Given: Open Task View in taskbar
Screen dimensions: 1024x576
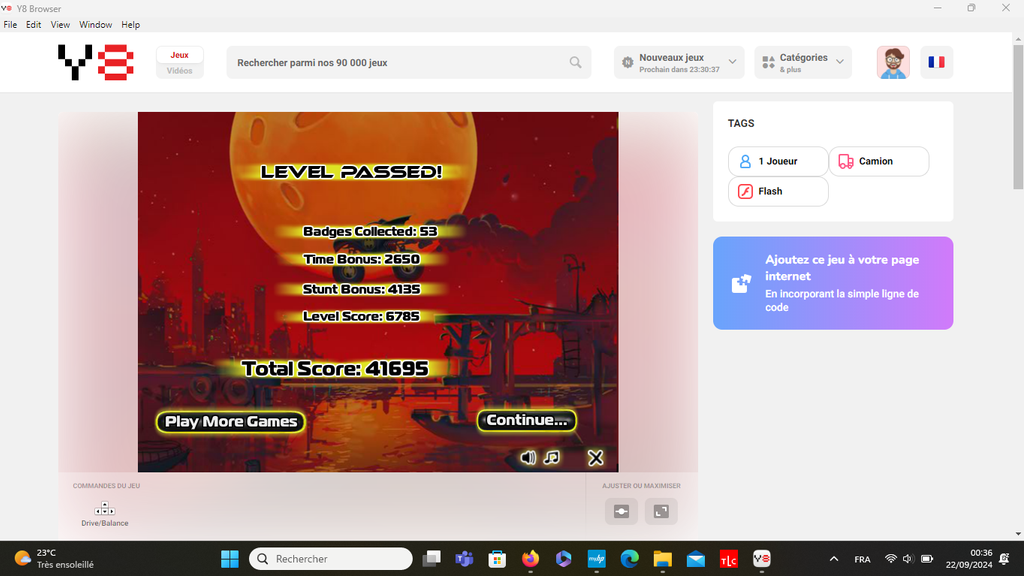Looking at the screenshot, I should point(432,559).
